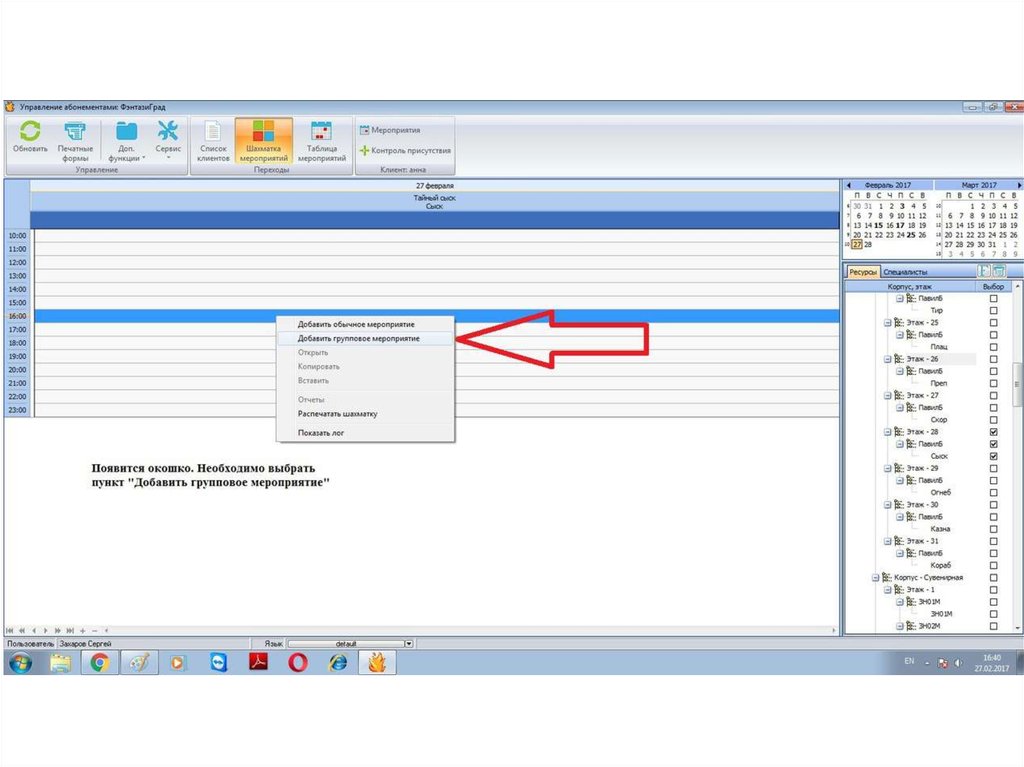Launch Google Chrome from the taskbar
Viewport: 1024px width, 767px height.
pyautogui.click(x=98, y=662)
